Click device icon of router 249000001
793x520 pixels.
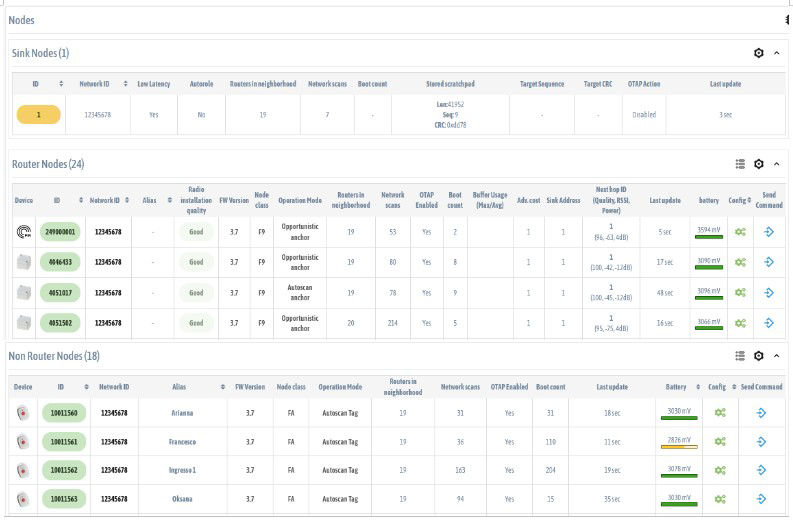24,232
